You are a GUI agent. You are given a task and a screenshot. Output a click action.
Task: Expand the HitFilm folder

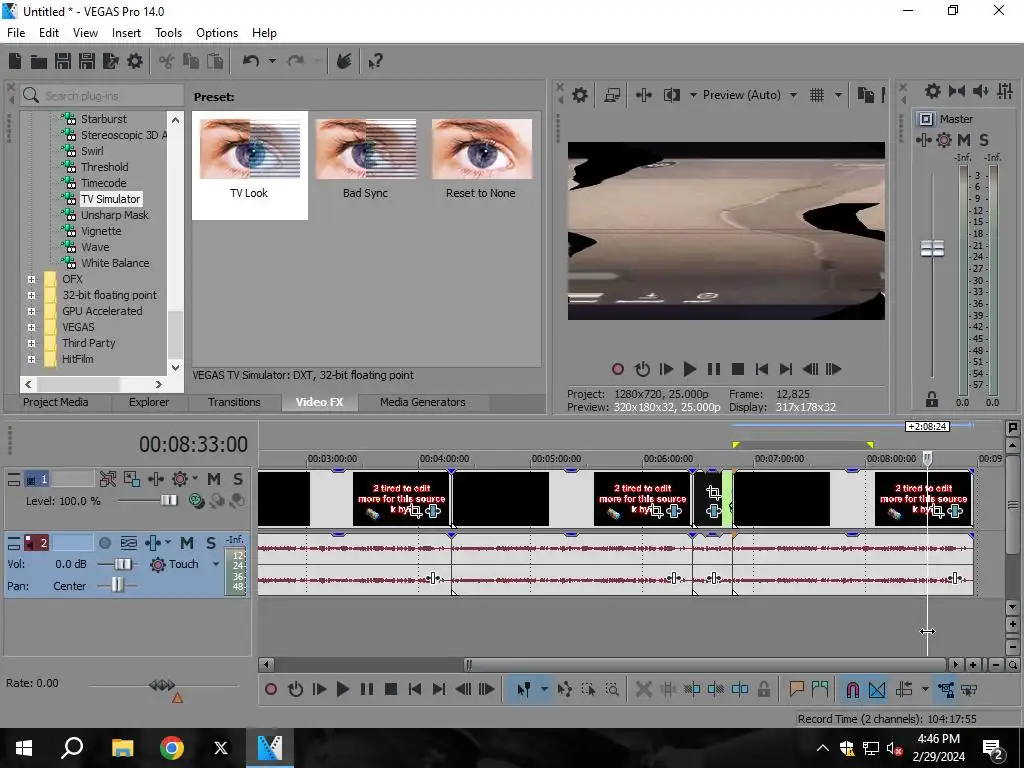tap(31, 359)
